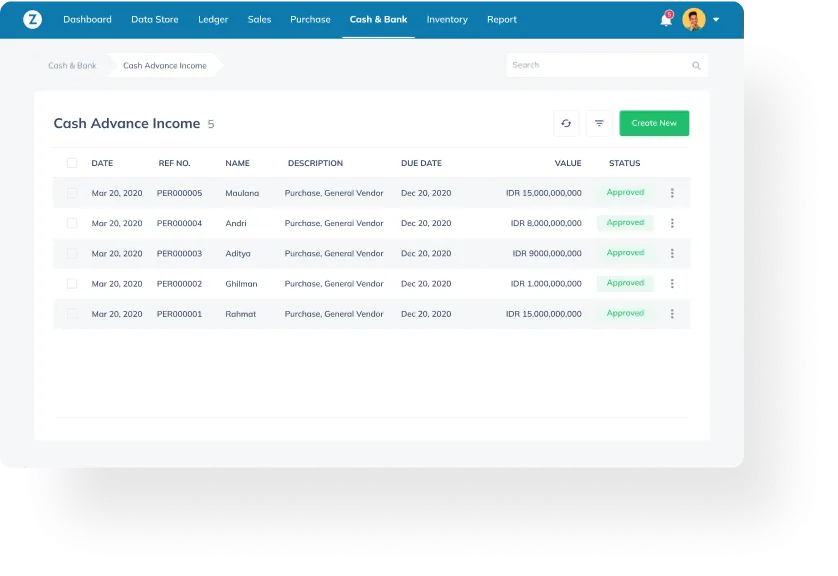
Task: Sort by the VALUE column header
Action: click(568, 163)
